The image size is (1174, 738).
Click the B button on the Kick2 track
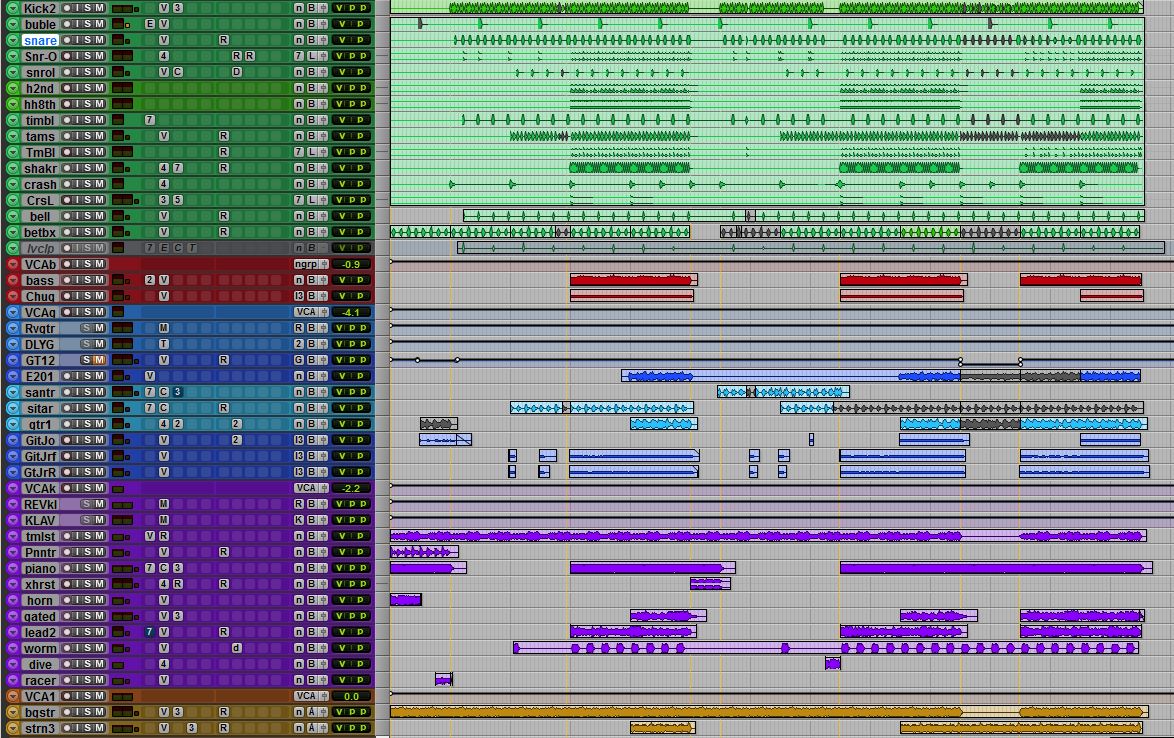coord(311,8)
